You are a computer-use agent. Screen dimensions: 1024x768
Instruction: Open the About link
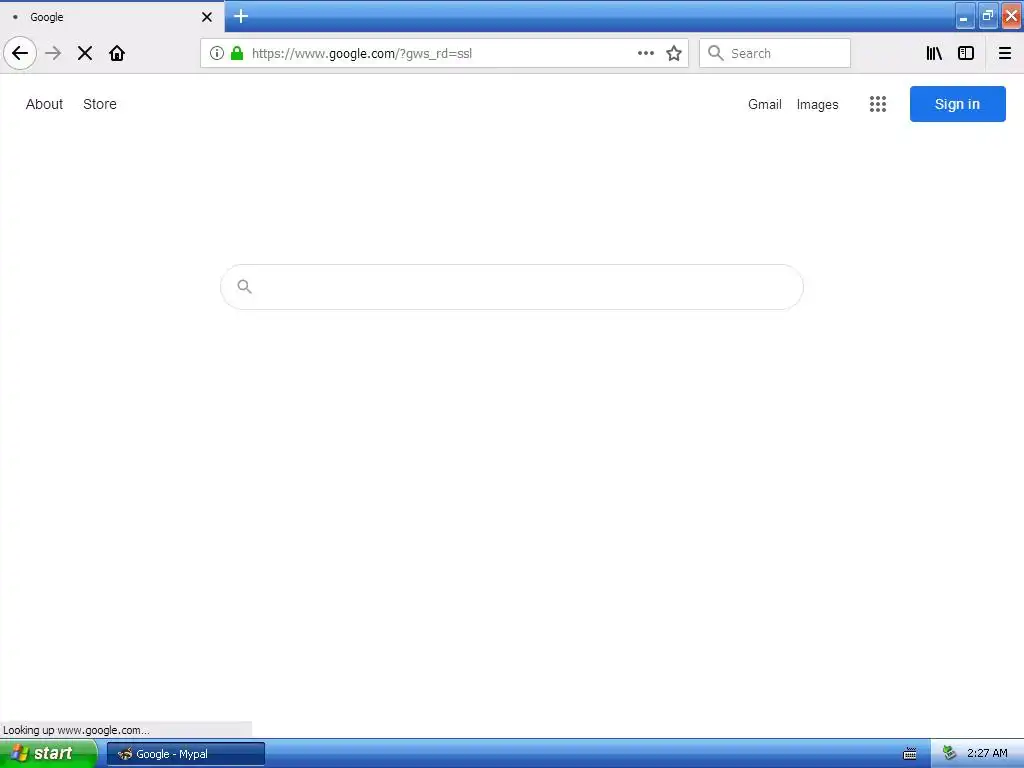44,104
